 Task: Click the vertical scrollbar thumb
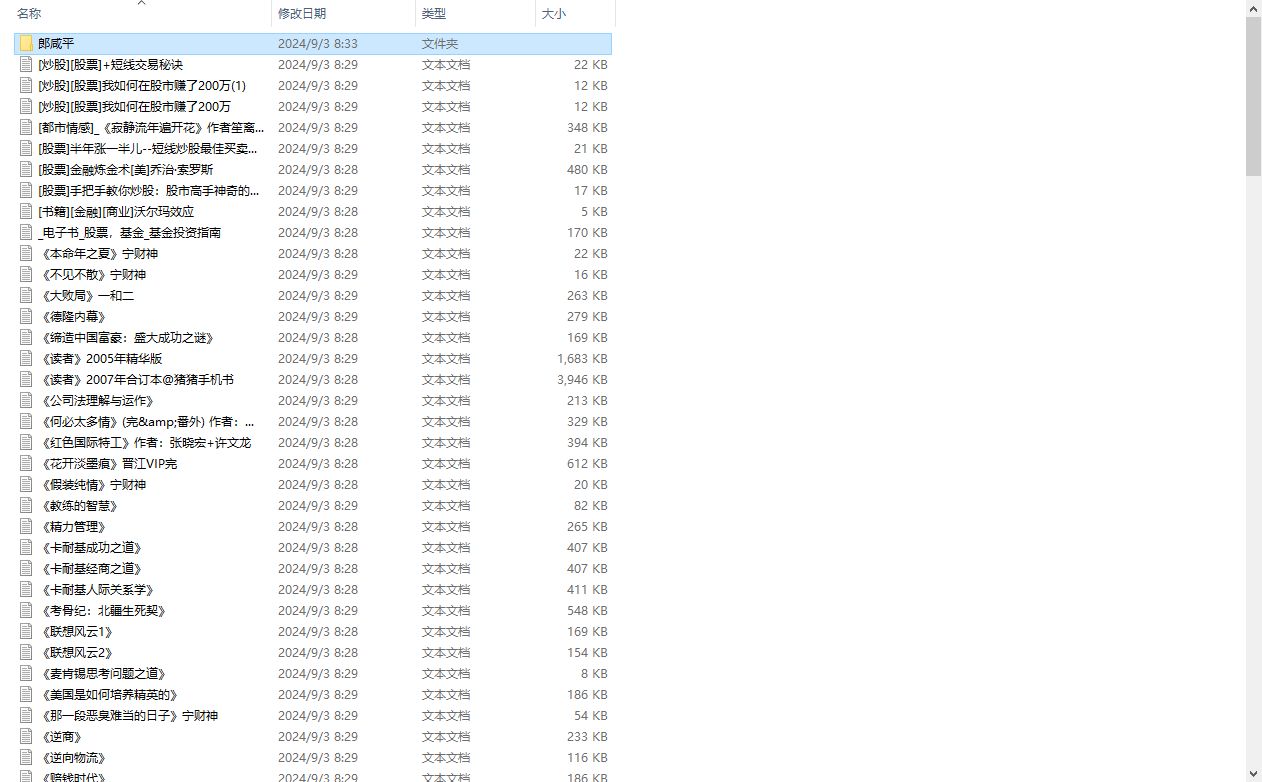(1254, 96)
